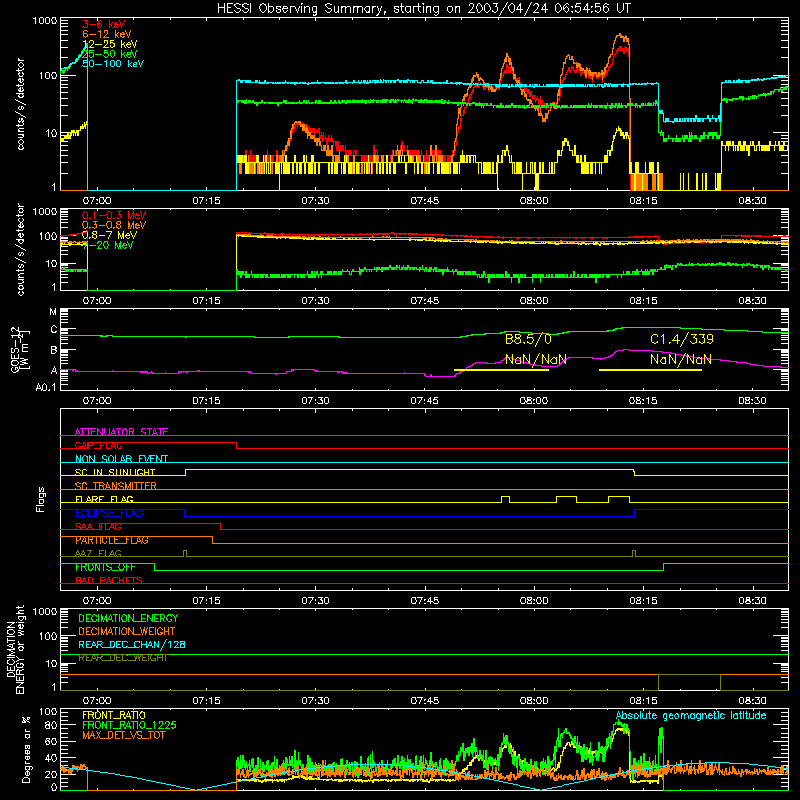Select the A47_FLAG label

[x=98, y=554]
